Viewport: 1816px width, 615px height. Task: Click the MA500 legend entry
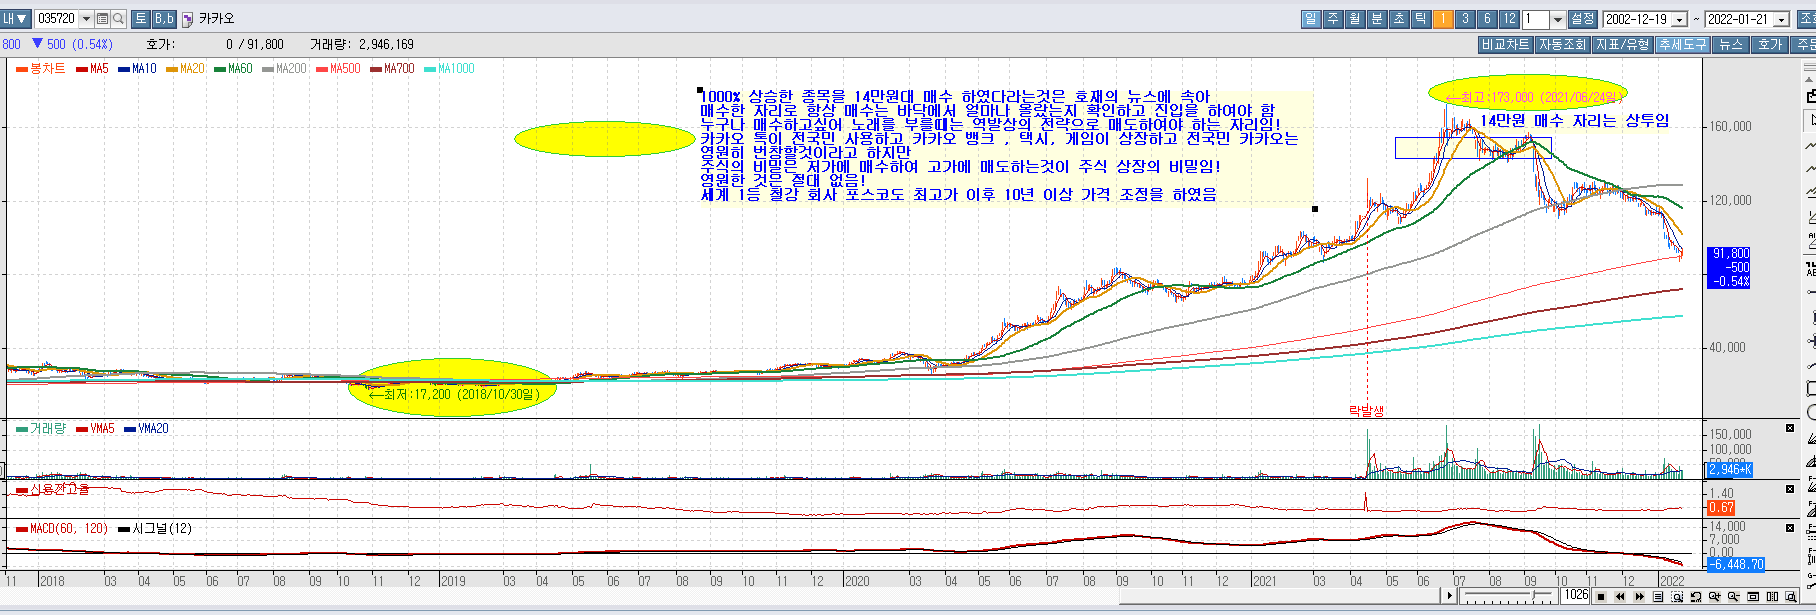point(338,69)
